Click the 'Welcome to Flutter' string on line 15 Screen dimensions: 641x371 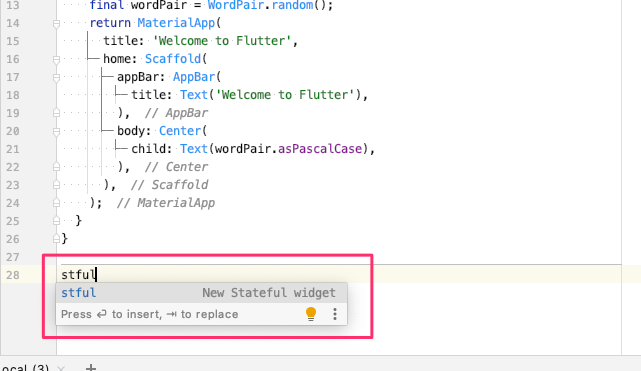(x=222, y=41)
